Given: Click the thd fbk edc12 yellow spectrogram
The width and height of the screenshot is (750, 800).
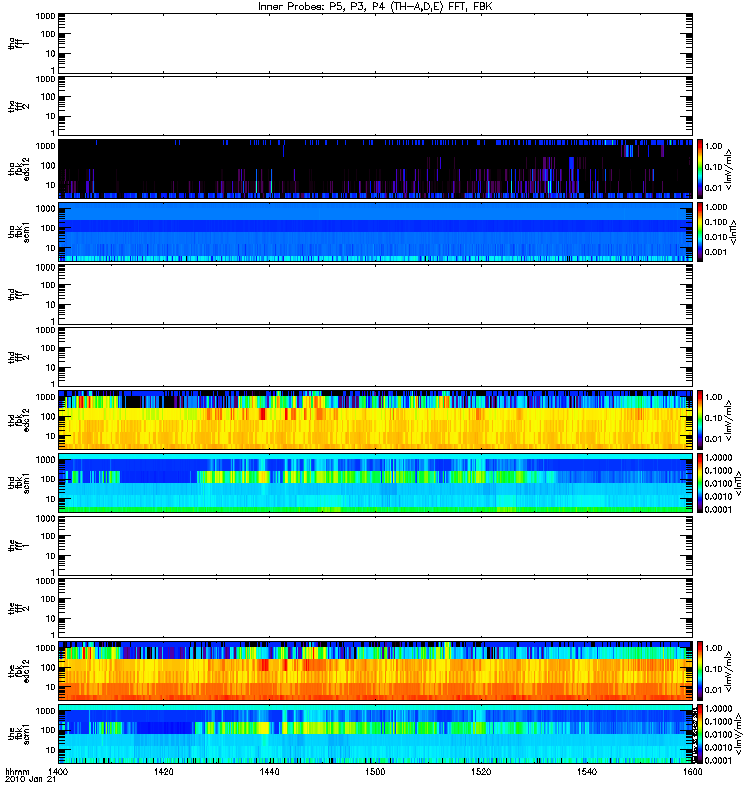Looking at the screenshot, I should (x=376, y=420).
